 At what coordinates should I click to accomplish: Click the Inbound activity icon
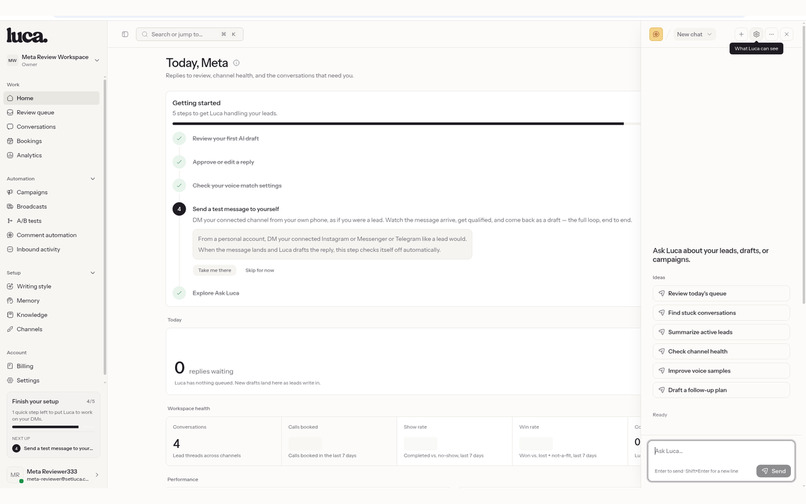[x=10, y=249]
